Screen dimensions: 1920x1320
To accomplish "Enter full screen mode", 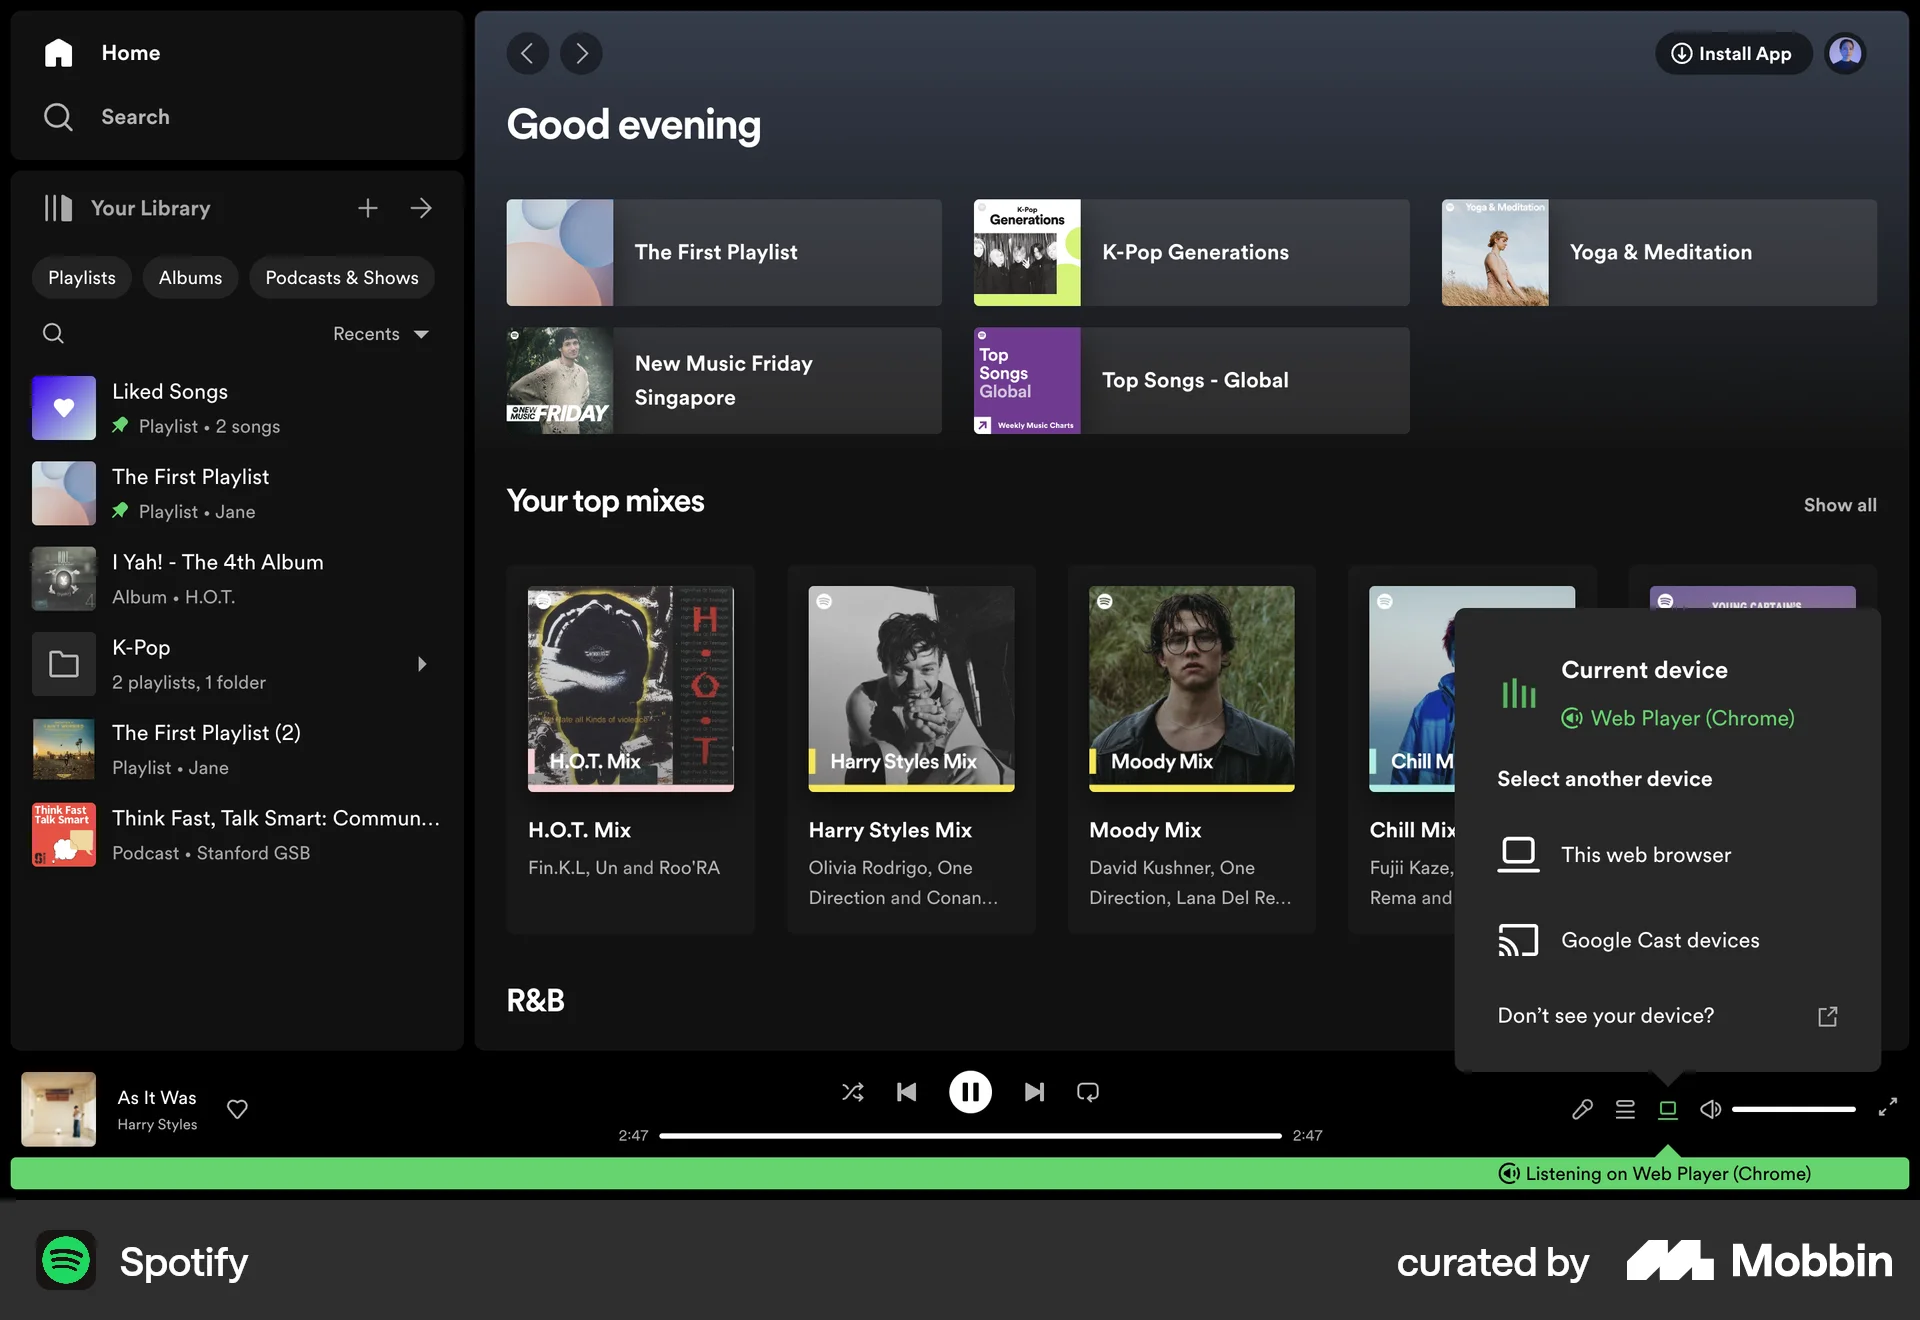I will coord(1888,1109).
